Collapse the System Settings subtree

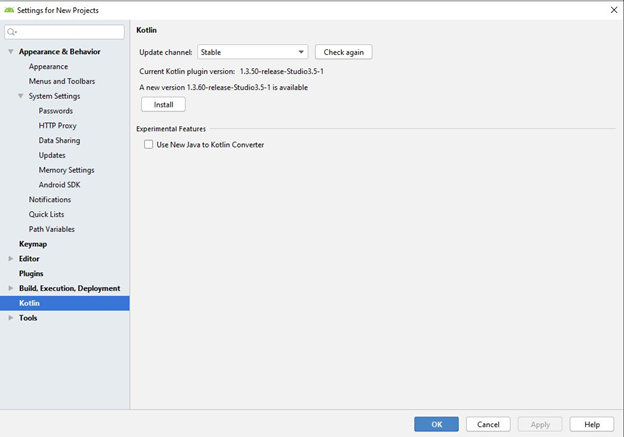tap(21, 96)
